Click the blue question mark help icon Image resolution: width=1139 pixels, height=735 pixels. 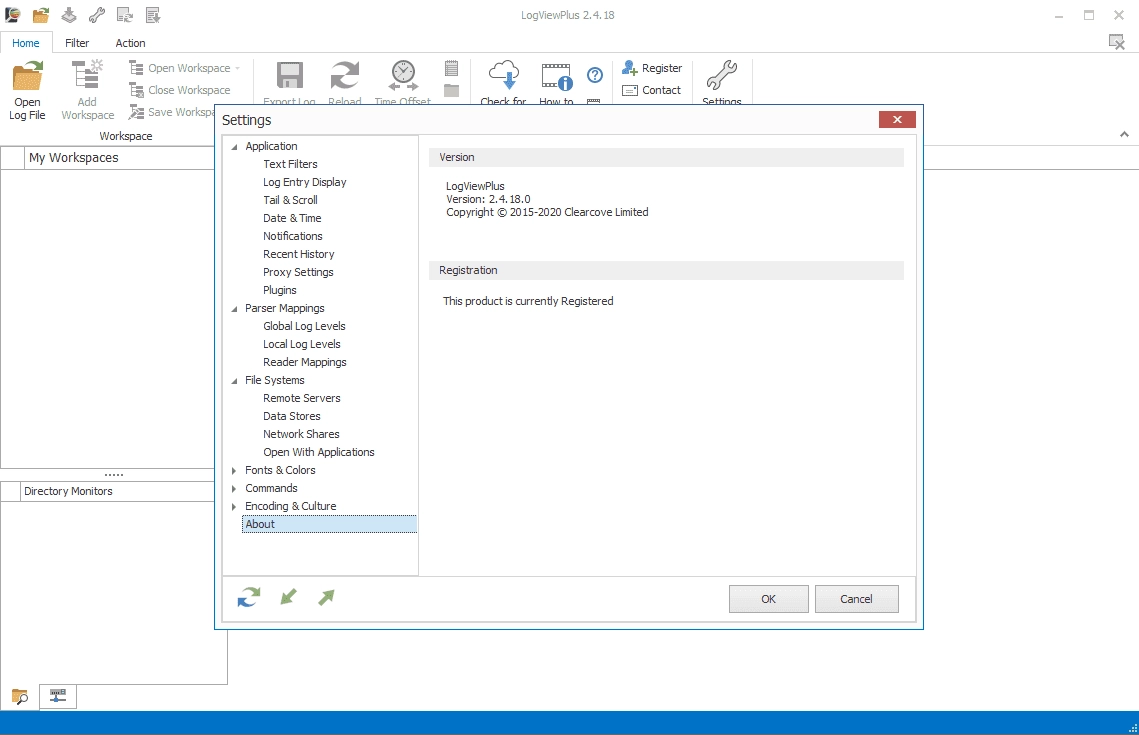[x=594, y=75]
